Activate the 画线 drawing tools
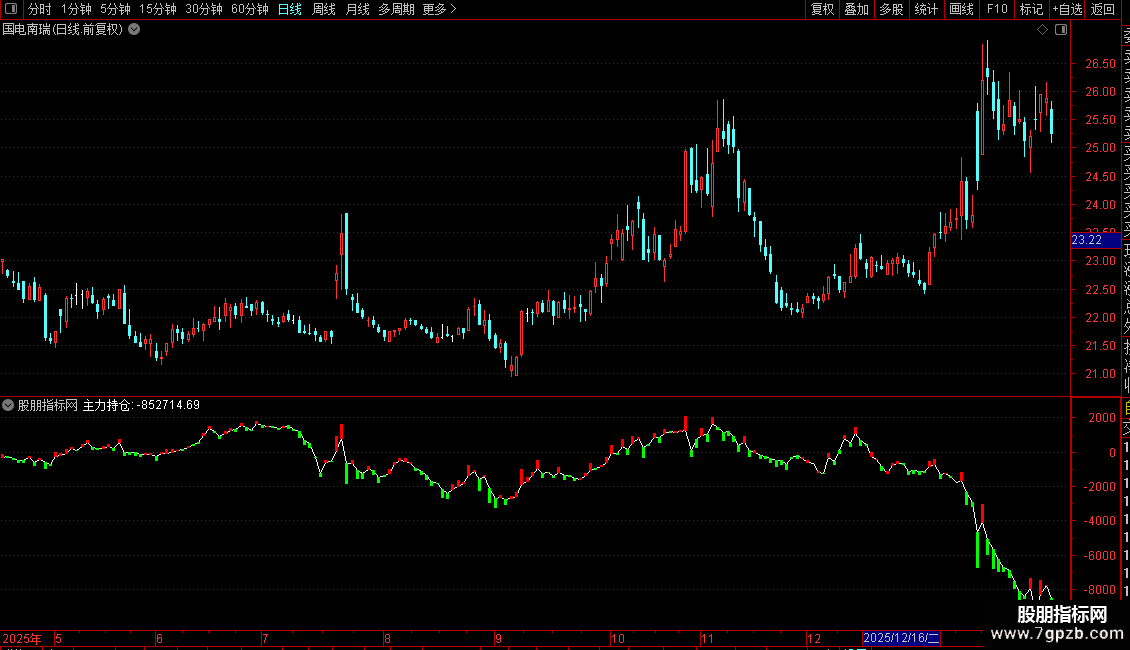 [961, 9]
